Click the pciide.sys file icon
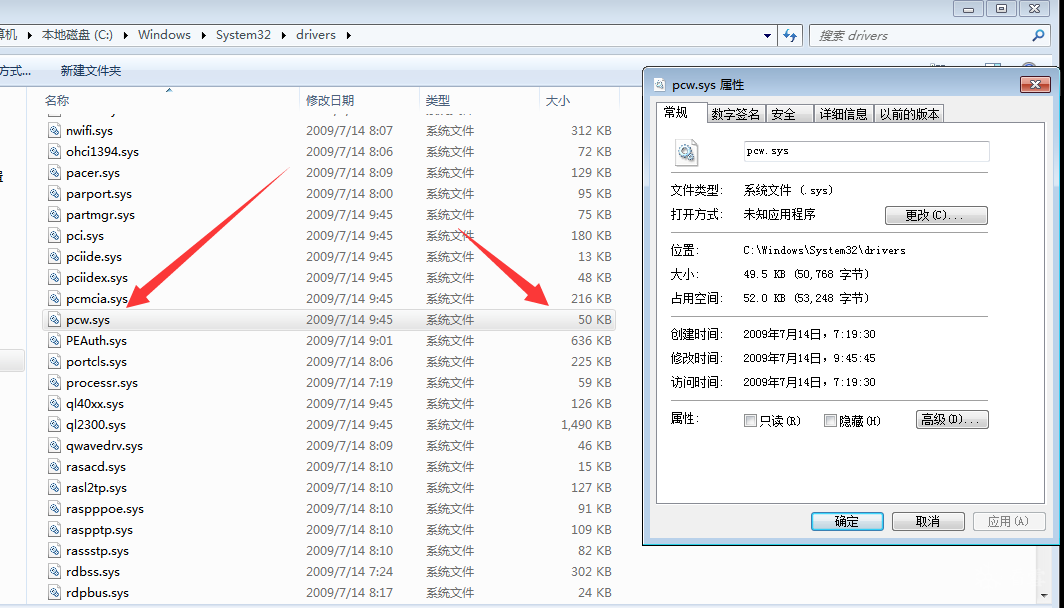The width and height of the screenshot is (1064, 608). tap(54, 256)
